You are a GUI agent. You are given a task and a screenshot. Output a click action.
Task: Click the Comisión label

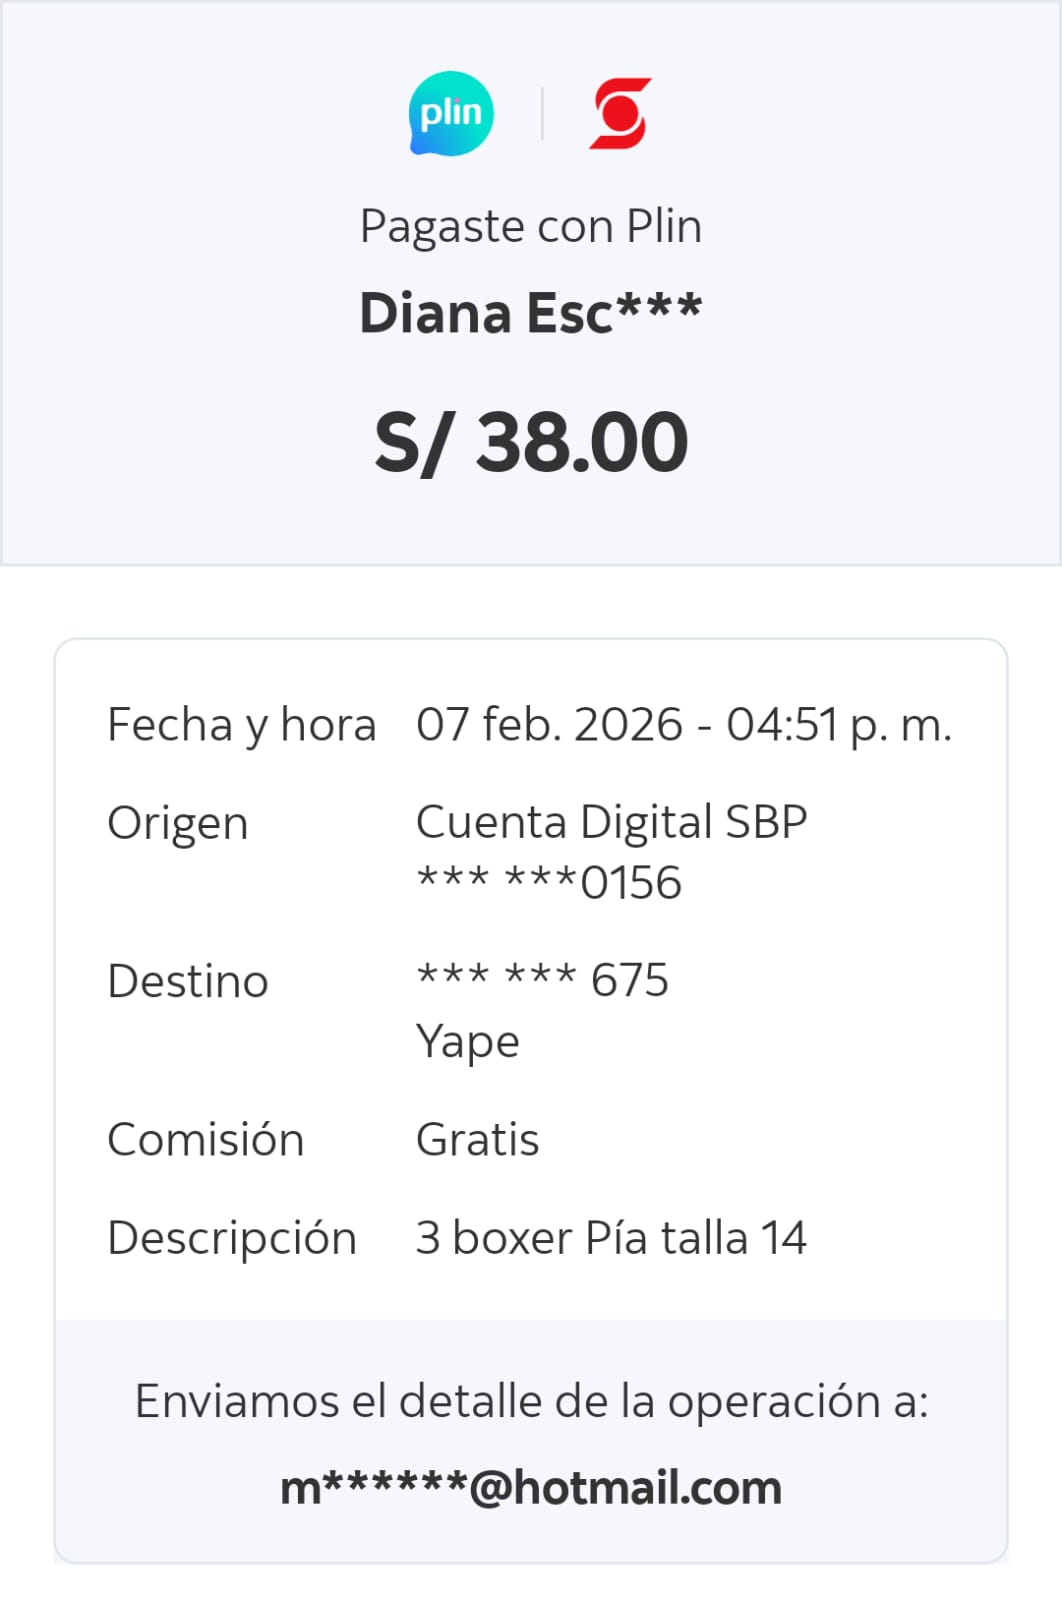205,1140
